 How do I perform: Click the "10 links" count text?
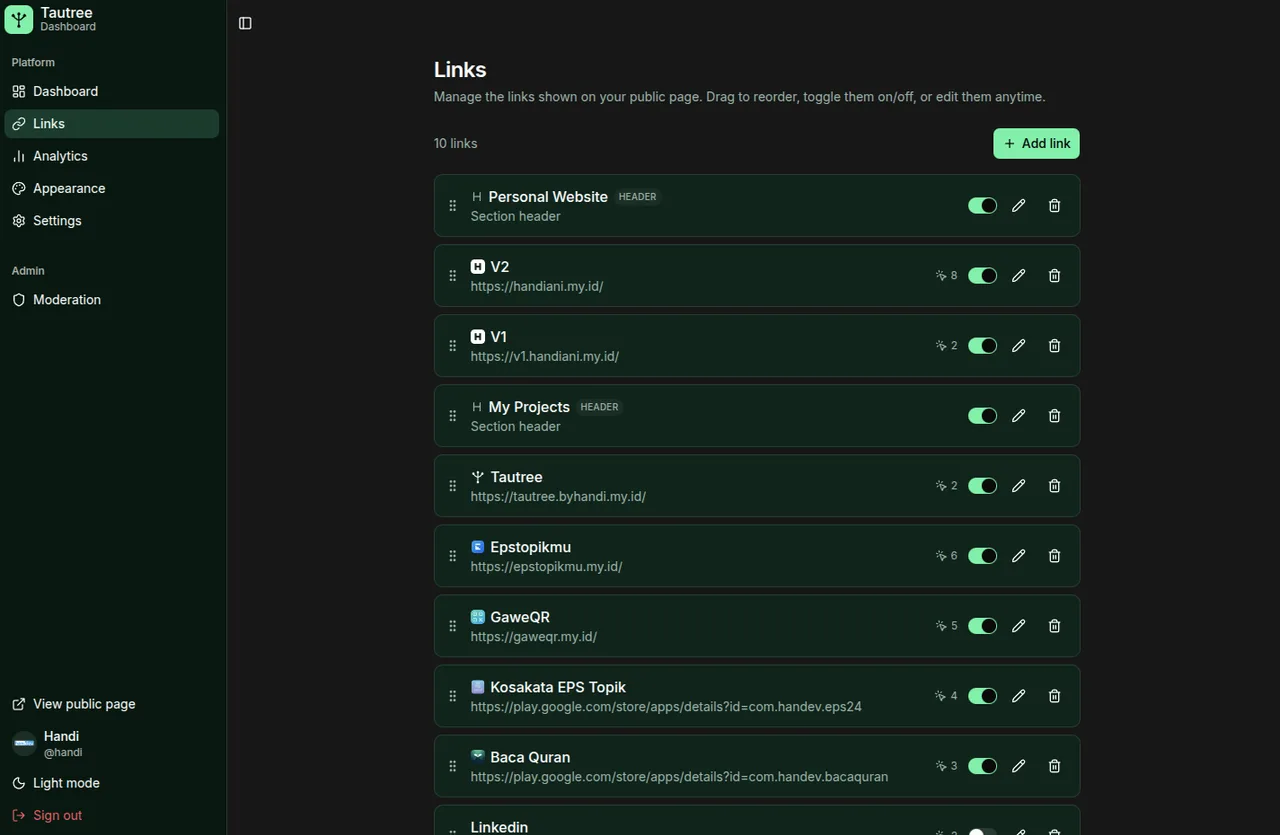click(456, 144)
